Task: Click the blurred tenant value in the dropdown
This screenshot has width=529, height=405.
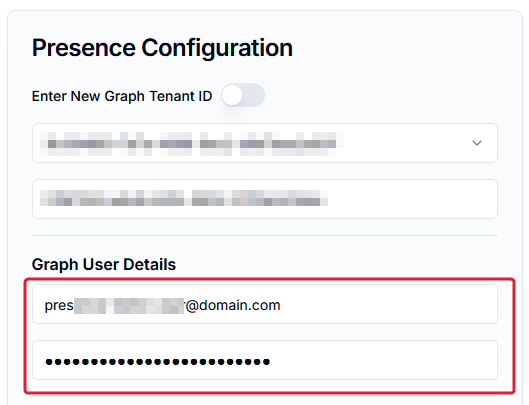Action: (192, 144)
